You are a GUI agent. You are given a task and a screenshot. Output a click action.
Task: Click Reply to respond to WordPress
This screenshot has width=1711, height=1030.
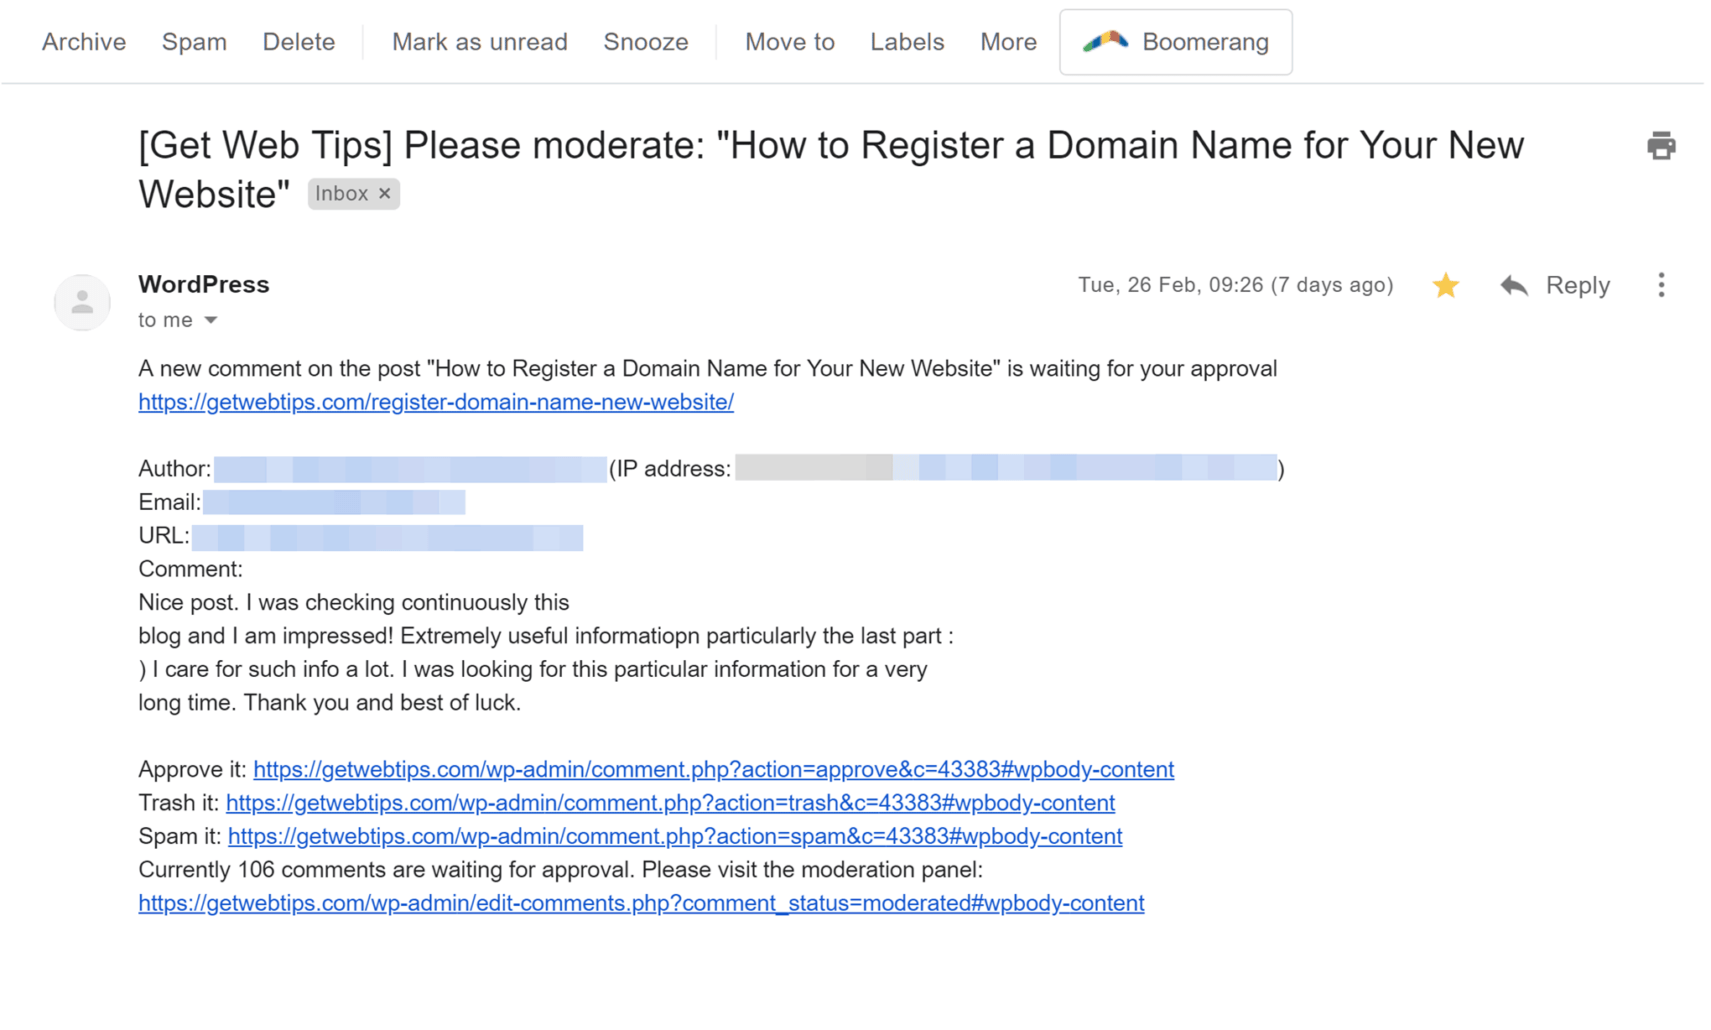pyautogui.click(x=1577, y=285)
